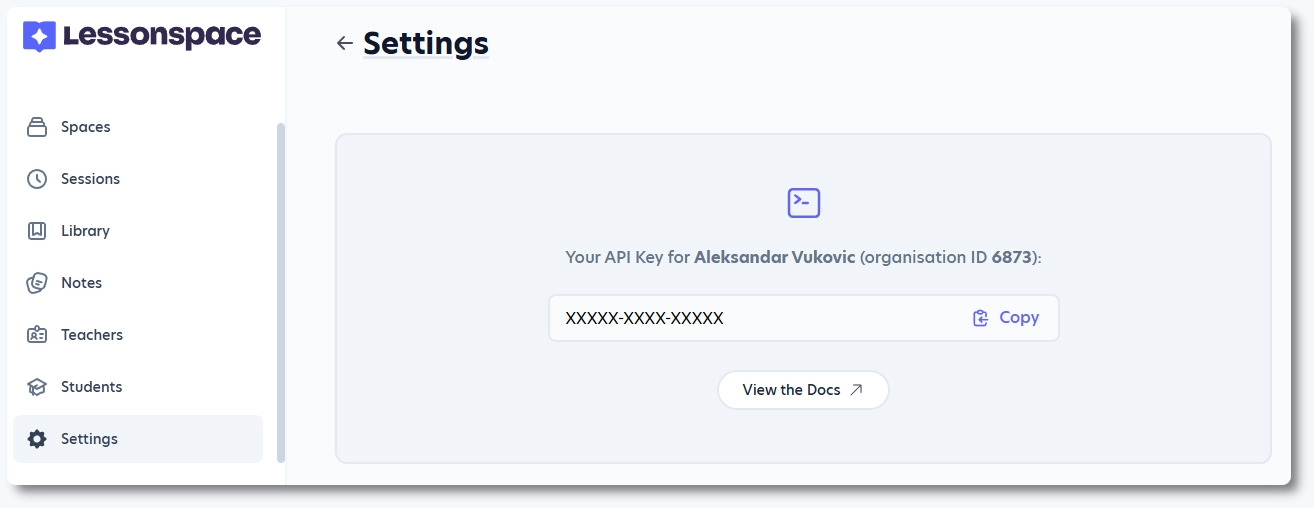Click the Teachers badge icon
1314x508 pixels.
coord(37,335)
